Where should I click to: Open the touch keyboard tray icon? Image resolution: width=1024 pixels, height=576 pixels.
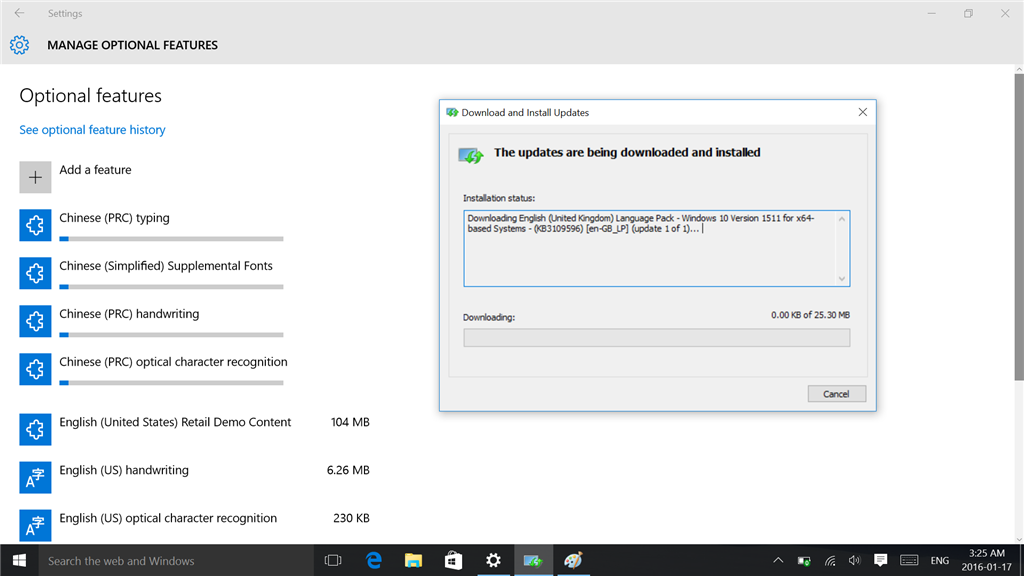pyautogui.click(x=909, y=560)
